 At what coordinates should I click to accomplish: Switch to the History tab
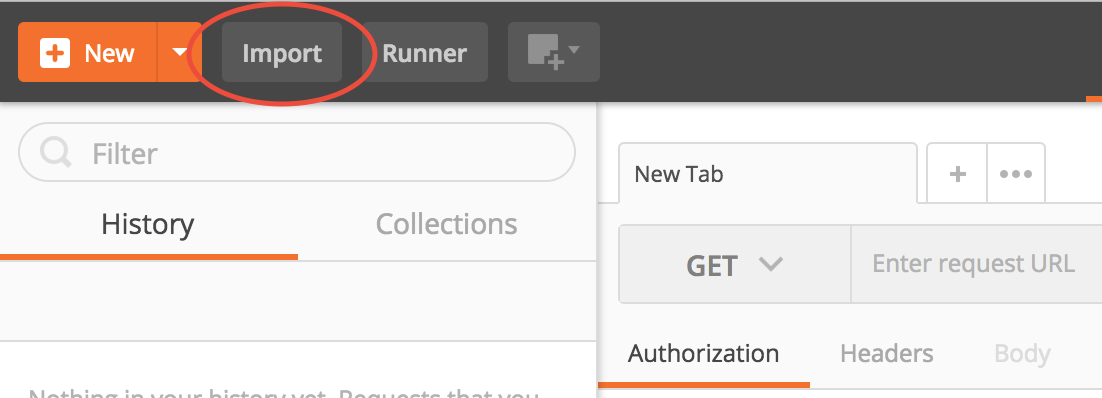[148, 224]
